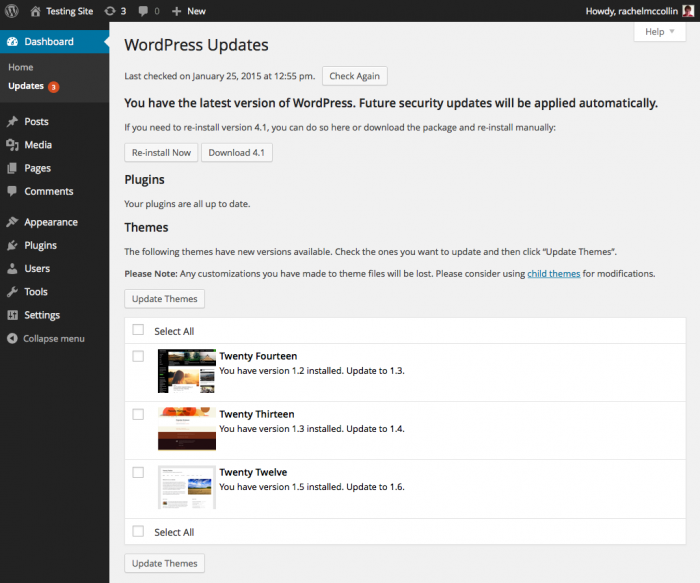The width and height of the screenshot is (700, 583).
Task: Click the top Select All label
Action: click(x=174, y=331)
